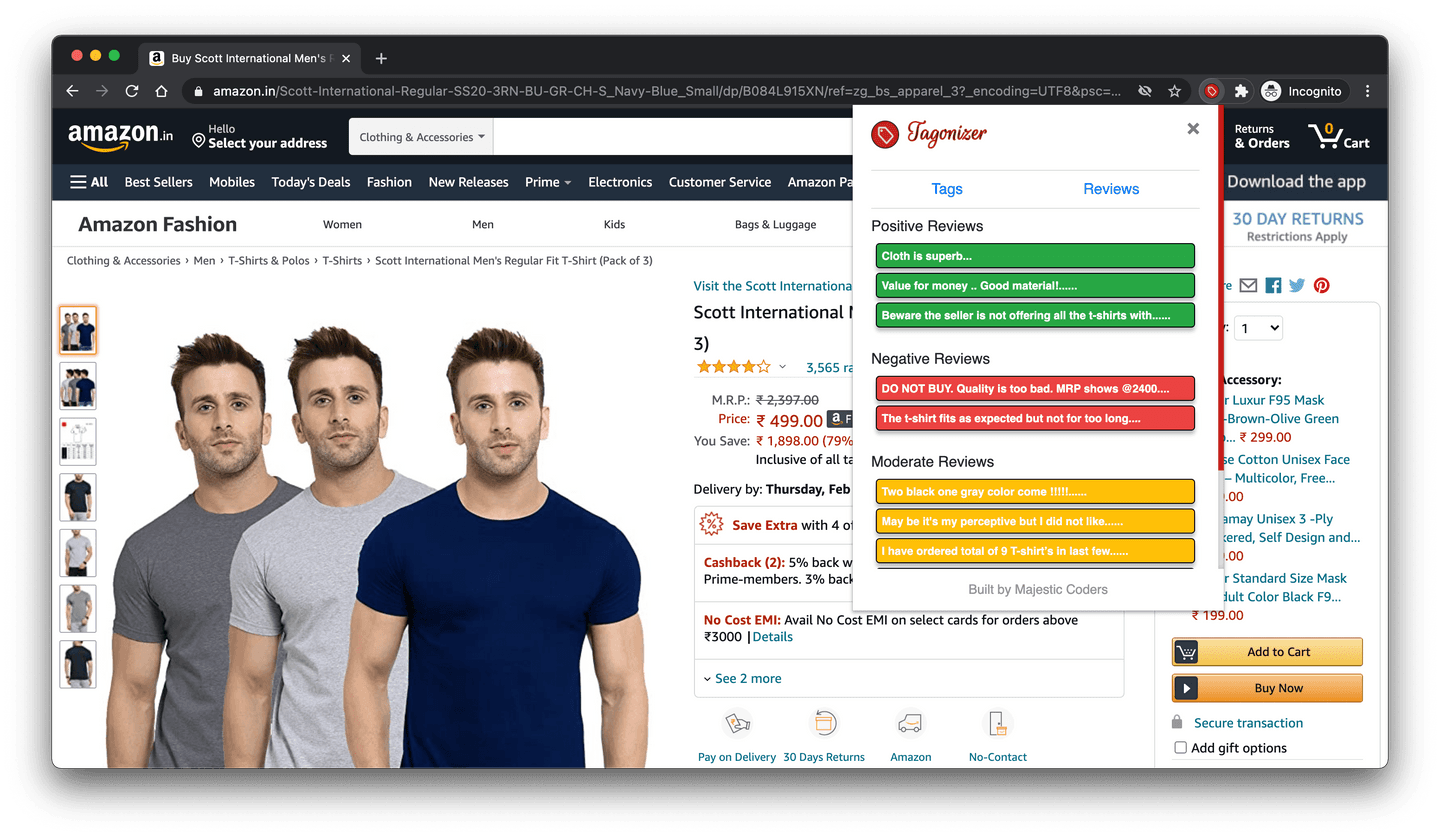Open Mobiles in the nav bar
Image resolution: width=1440 pixels, height=837 pixels.
tap(232, 182)
